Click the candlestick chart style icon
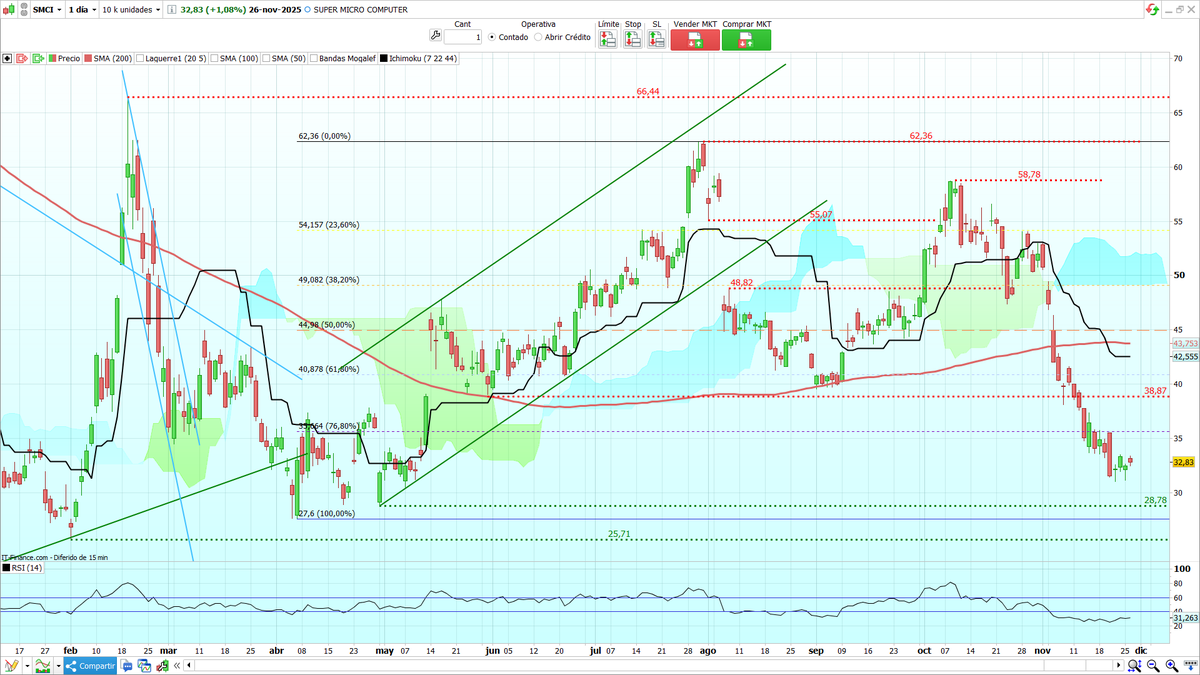Screen dimensions: 1200x675 [10, 8]
